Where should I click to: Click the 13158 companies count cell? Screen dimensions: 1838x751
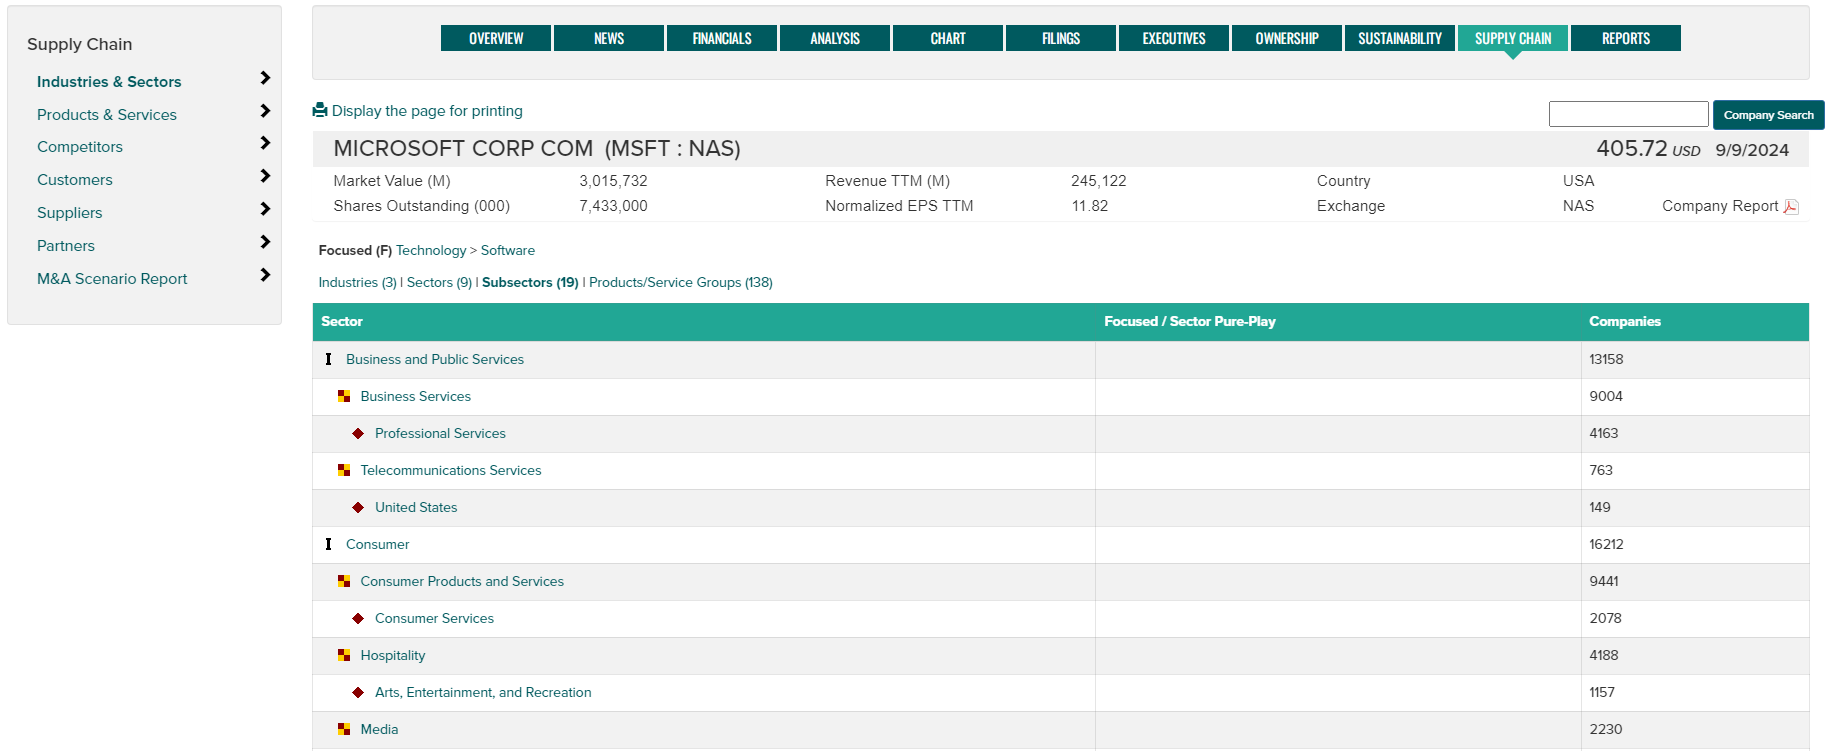coord(1695,359)
